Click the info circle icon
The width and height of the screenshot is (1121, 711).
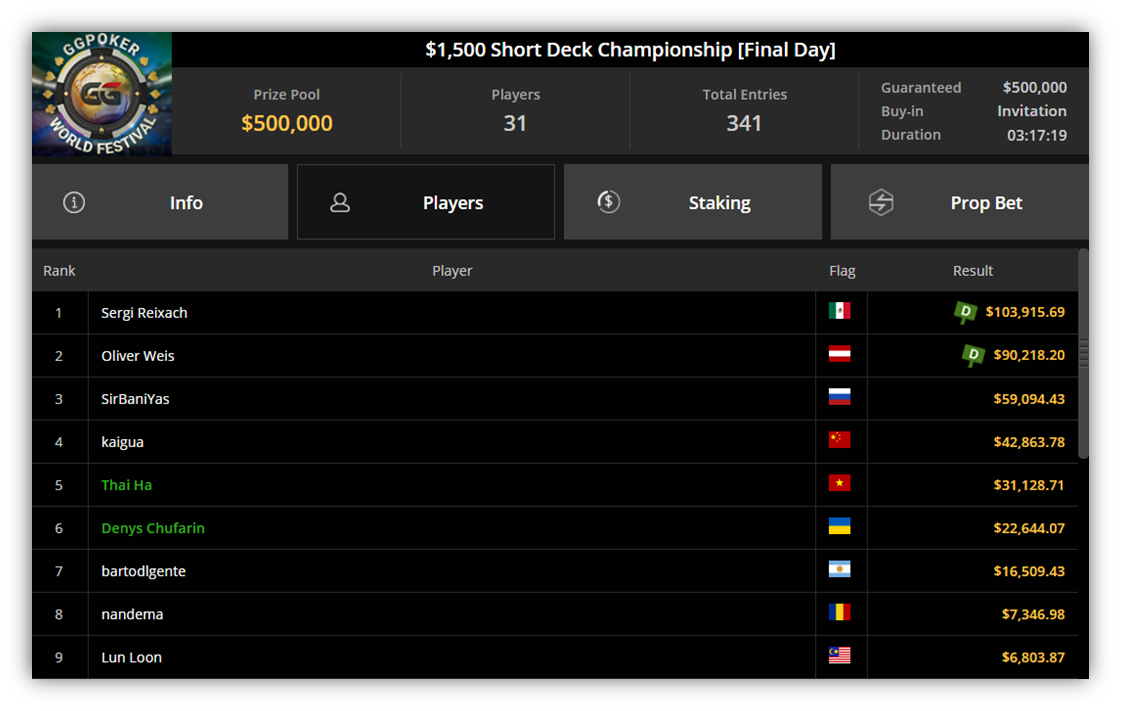point(74,203)
